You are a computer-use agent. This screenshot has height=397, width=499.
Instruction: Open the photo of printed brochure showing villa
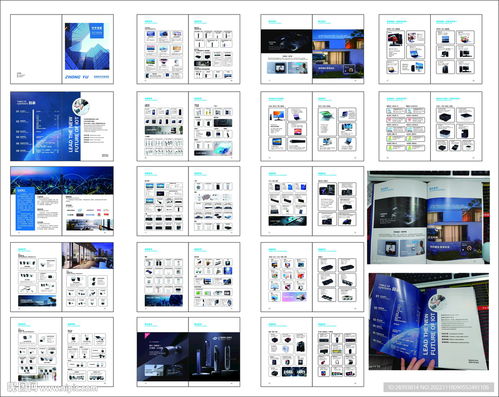tap(429, 217)
